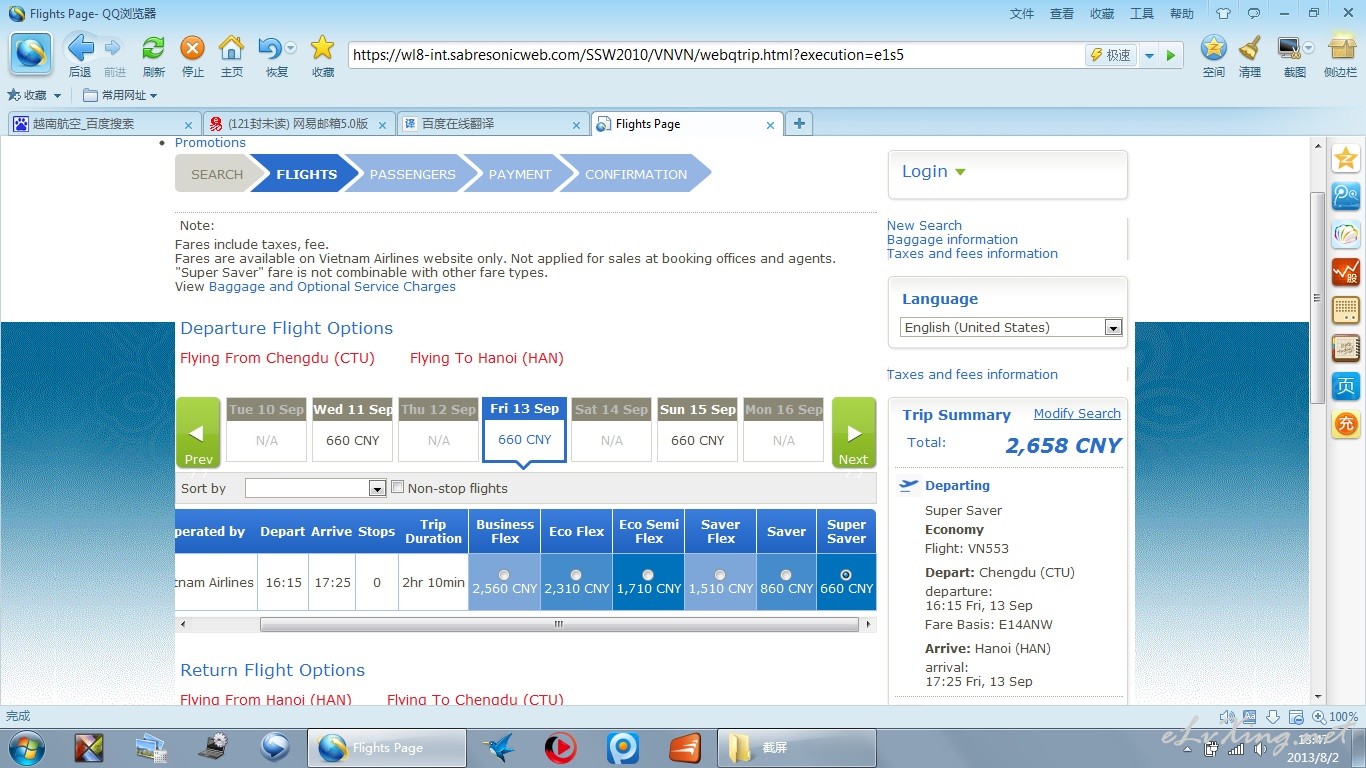
Task: Open the Sort by dropdown
Action: [315, 488]
